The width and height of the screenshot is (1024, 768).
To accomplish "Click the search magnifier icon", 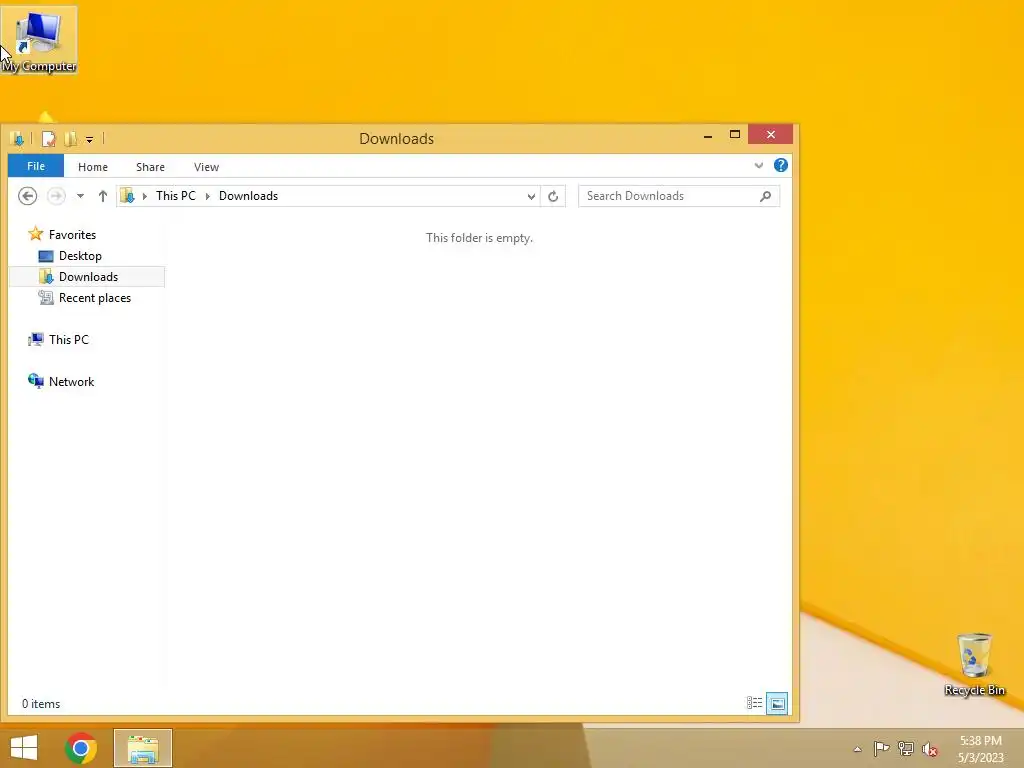I will (x=765, y=196).
